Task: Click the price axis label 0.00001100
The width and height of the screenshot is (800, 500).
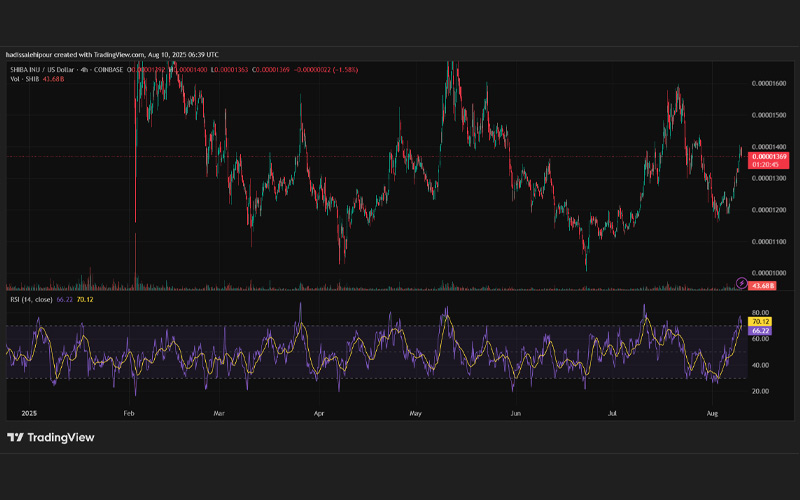Action: click(x=769, y=241)
